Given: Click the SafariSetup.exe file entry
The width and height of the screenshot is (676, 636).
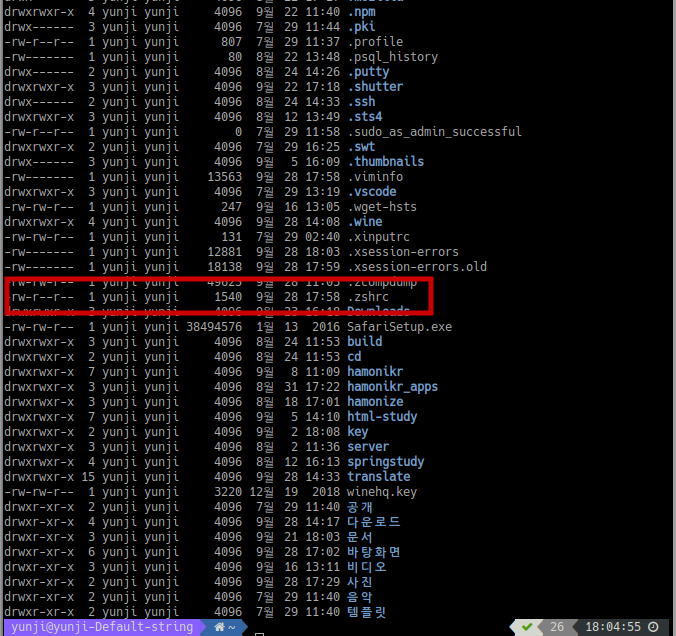Looking at the screenshot, I should [x=399, y=326].
